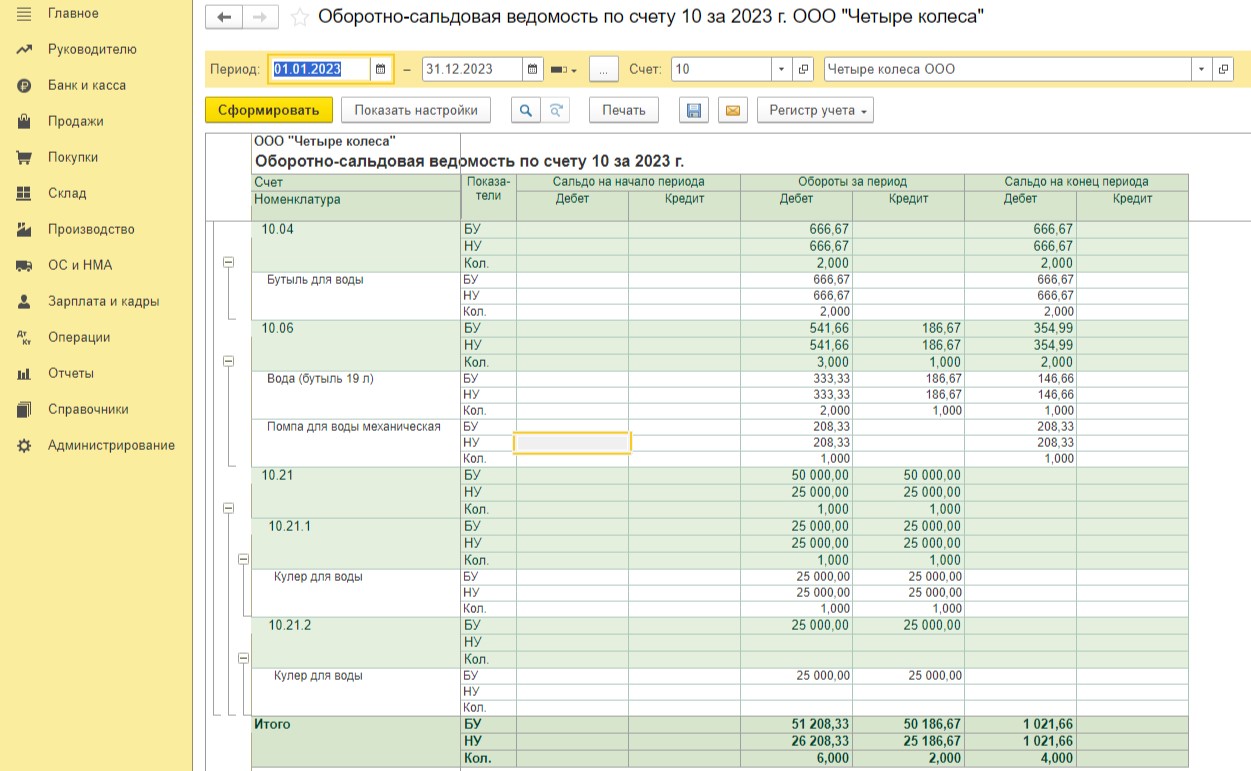Screen dimensions: 1251x771
Task: Go back using the left arrow button
Action: (224, 17)
